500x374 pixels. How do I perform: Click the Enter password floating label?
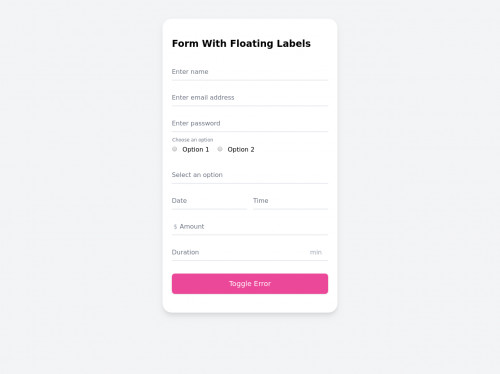tap(196, 123)
